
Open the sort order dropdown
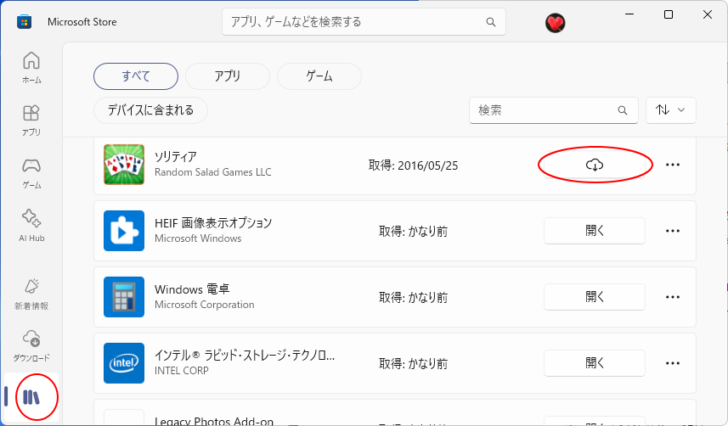670,110
